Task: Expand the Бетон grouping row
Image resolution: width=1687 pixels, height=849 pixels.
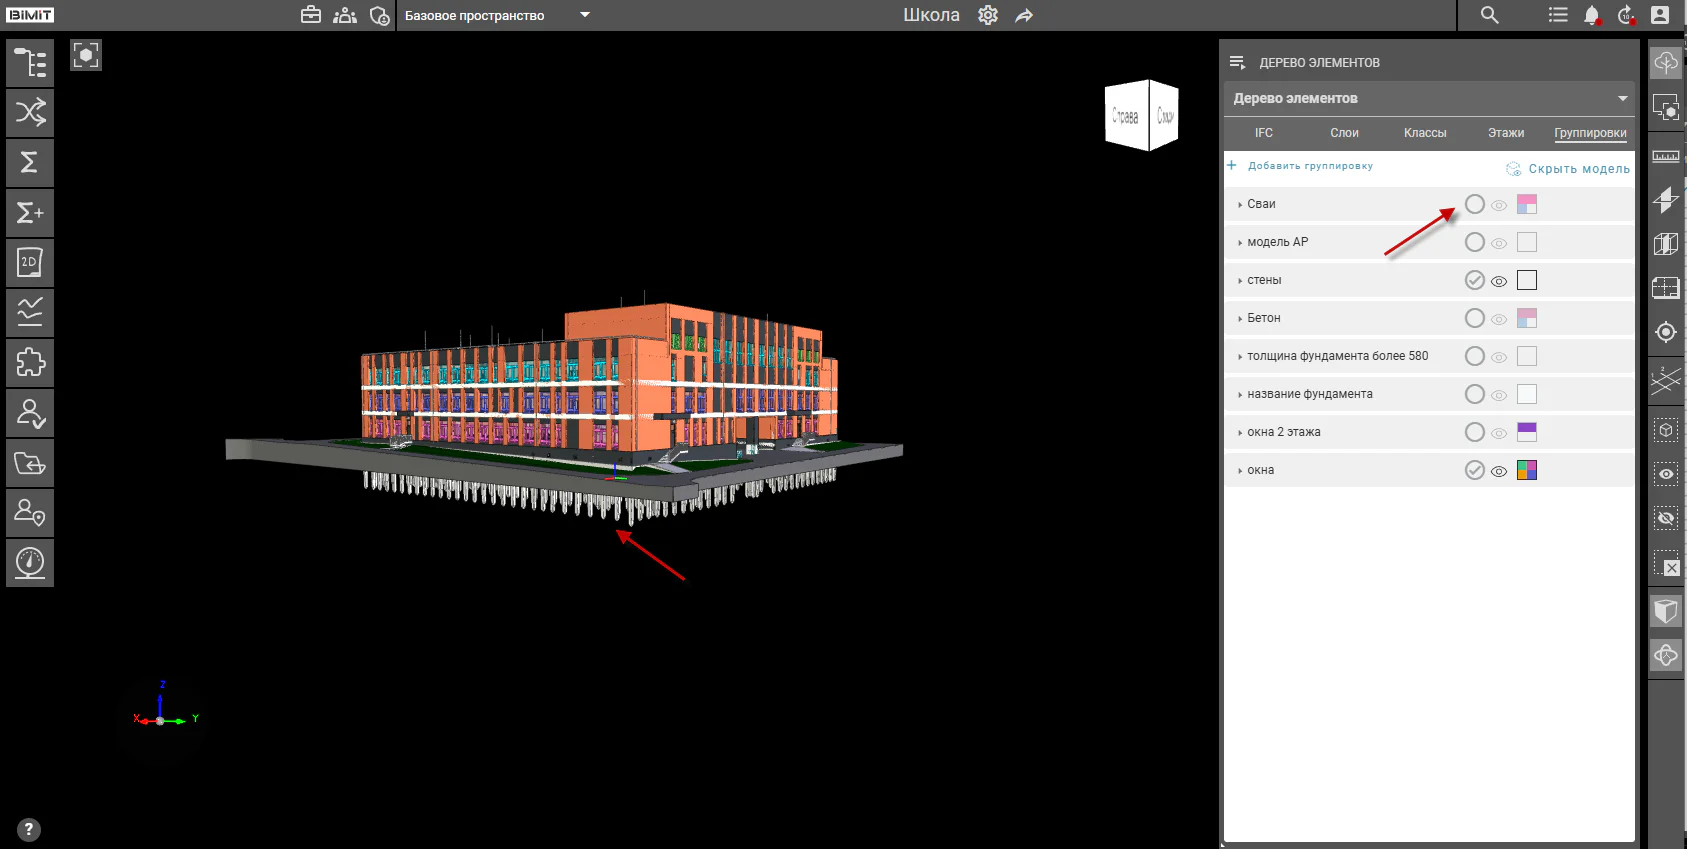Action: click(x=1240, y=319)
